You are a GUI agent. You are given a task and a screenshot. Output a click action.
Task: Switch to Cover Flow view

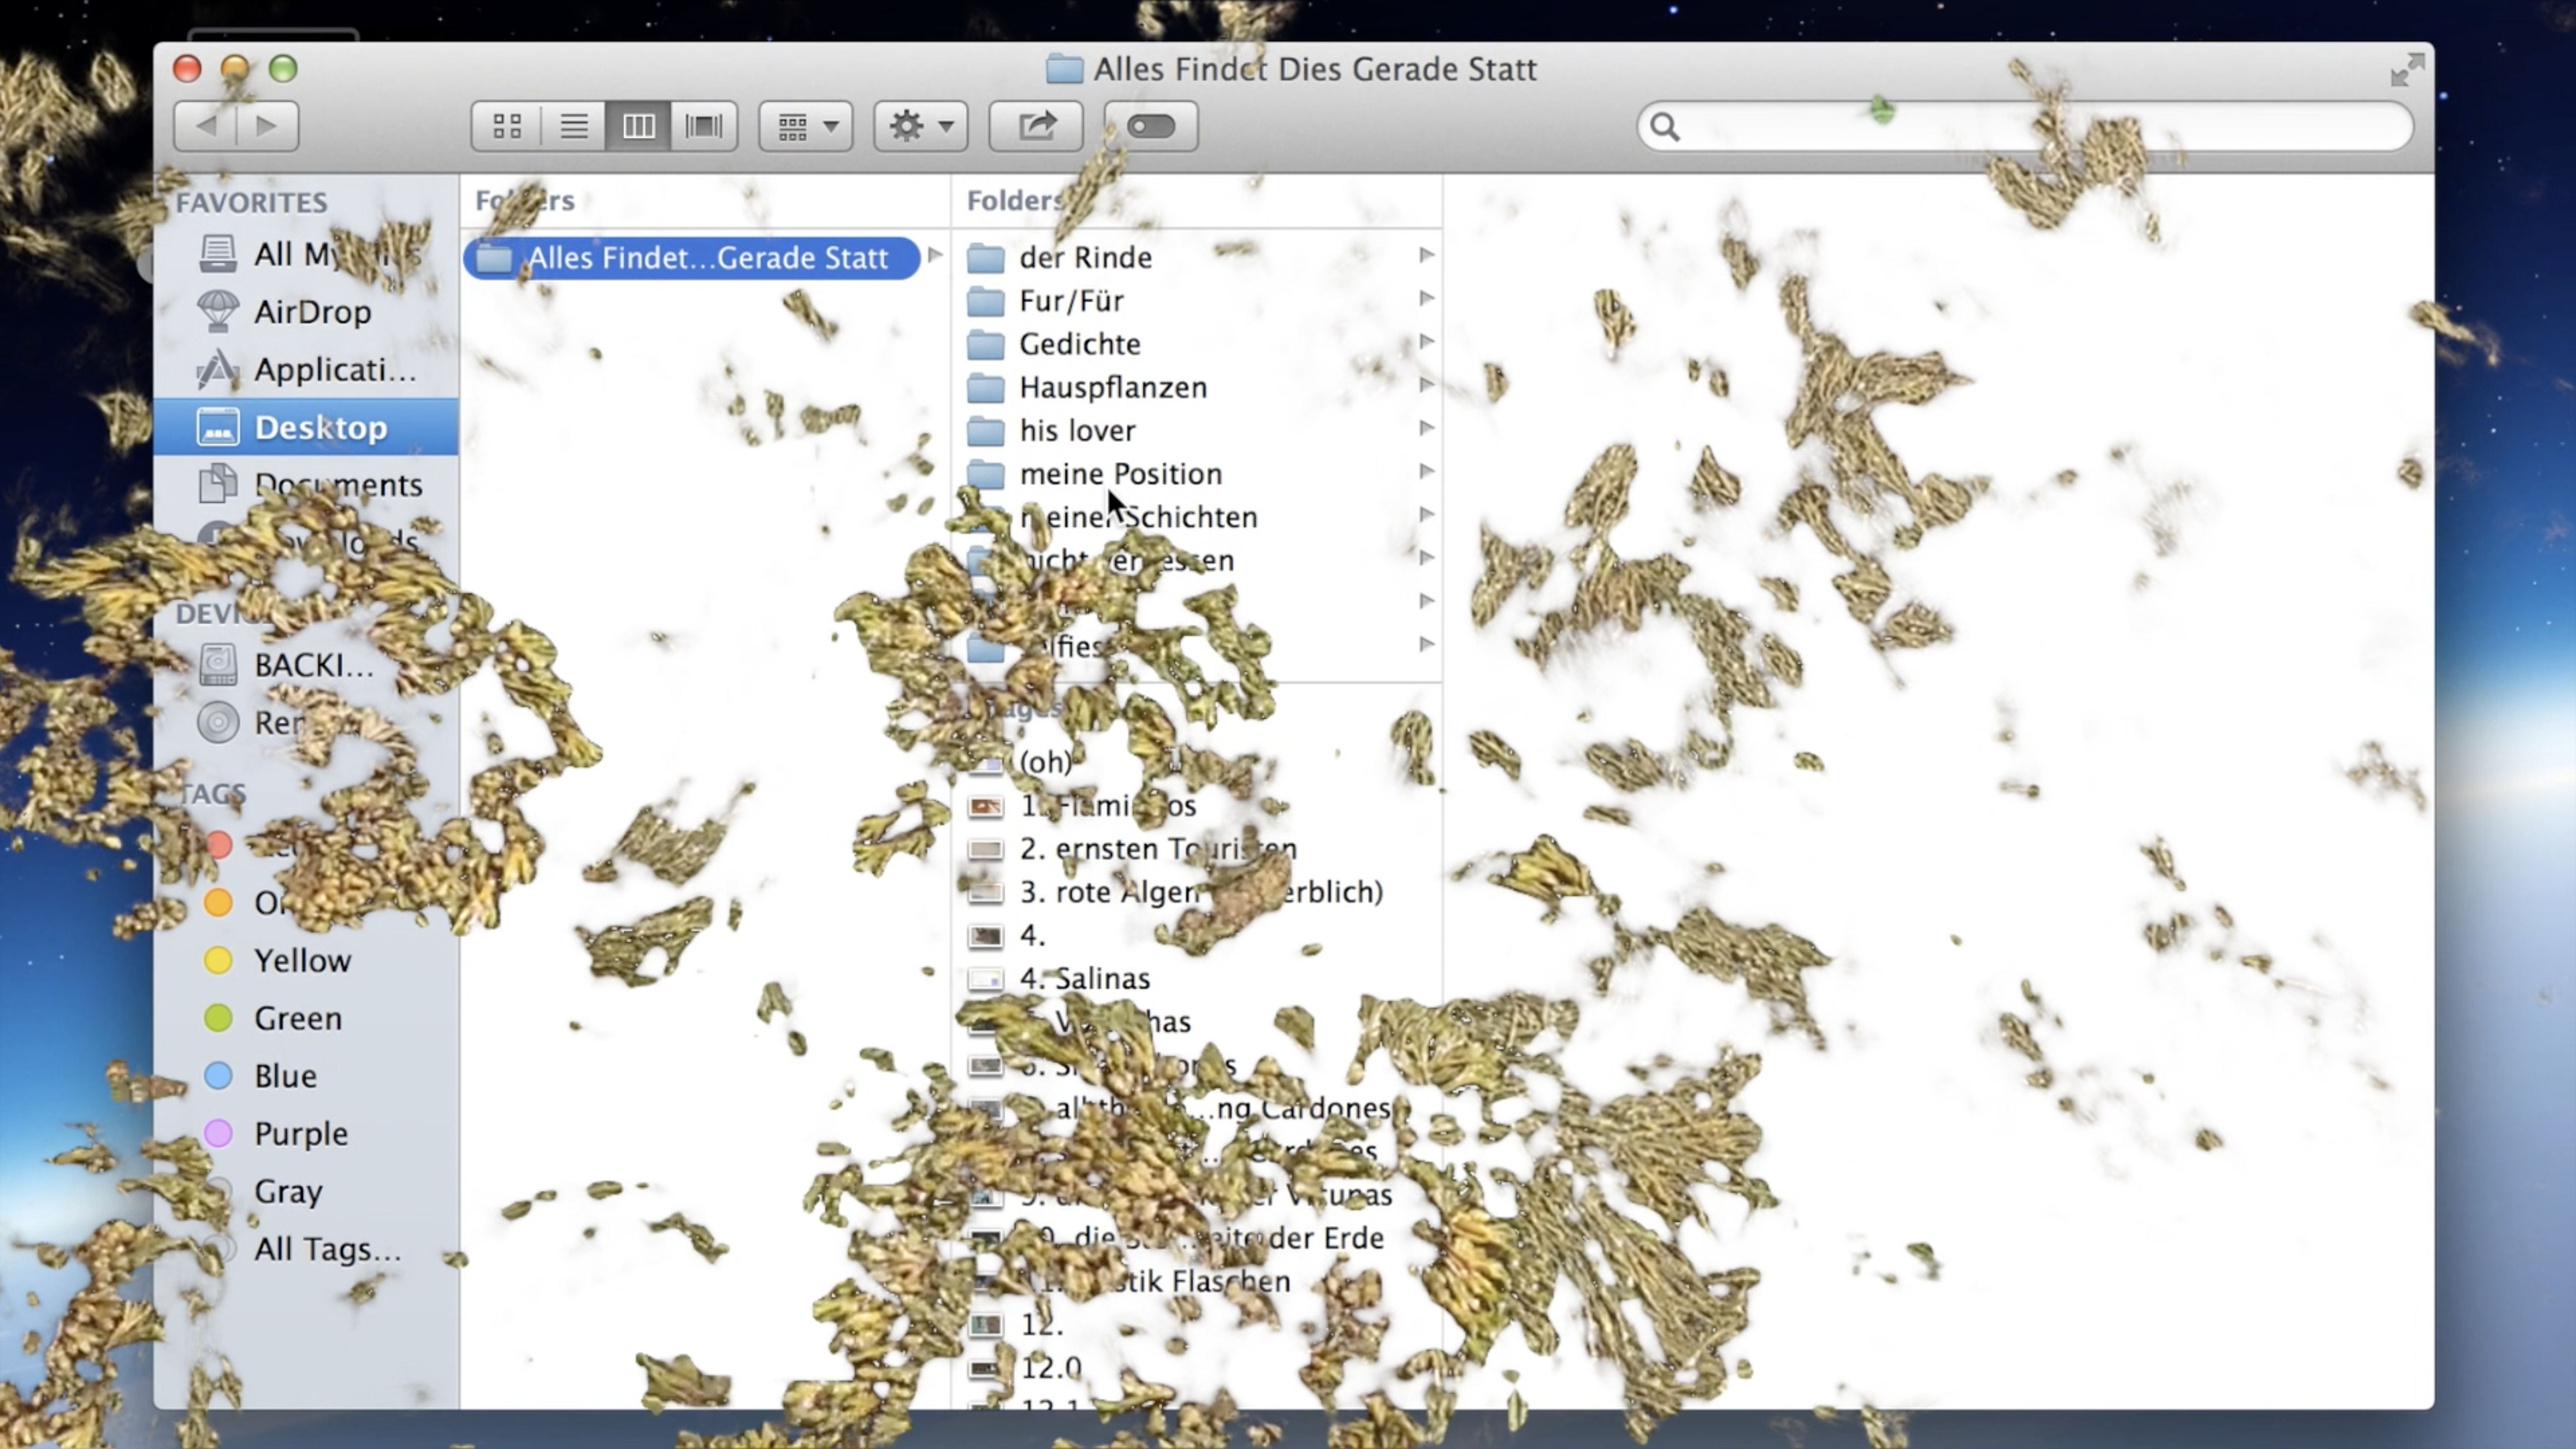[704, 126]
